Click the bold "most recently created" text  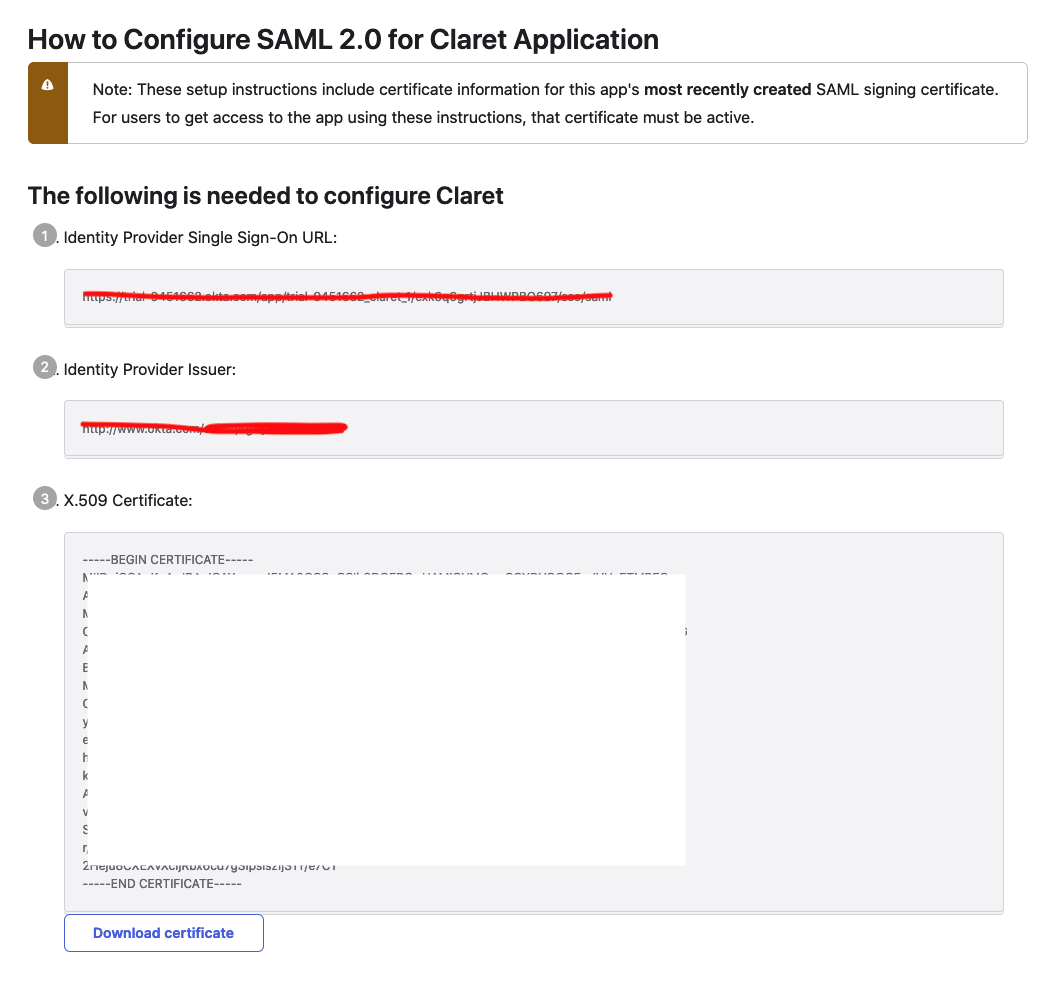click(727, 90)
